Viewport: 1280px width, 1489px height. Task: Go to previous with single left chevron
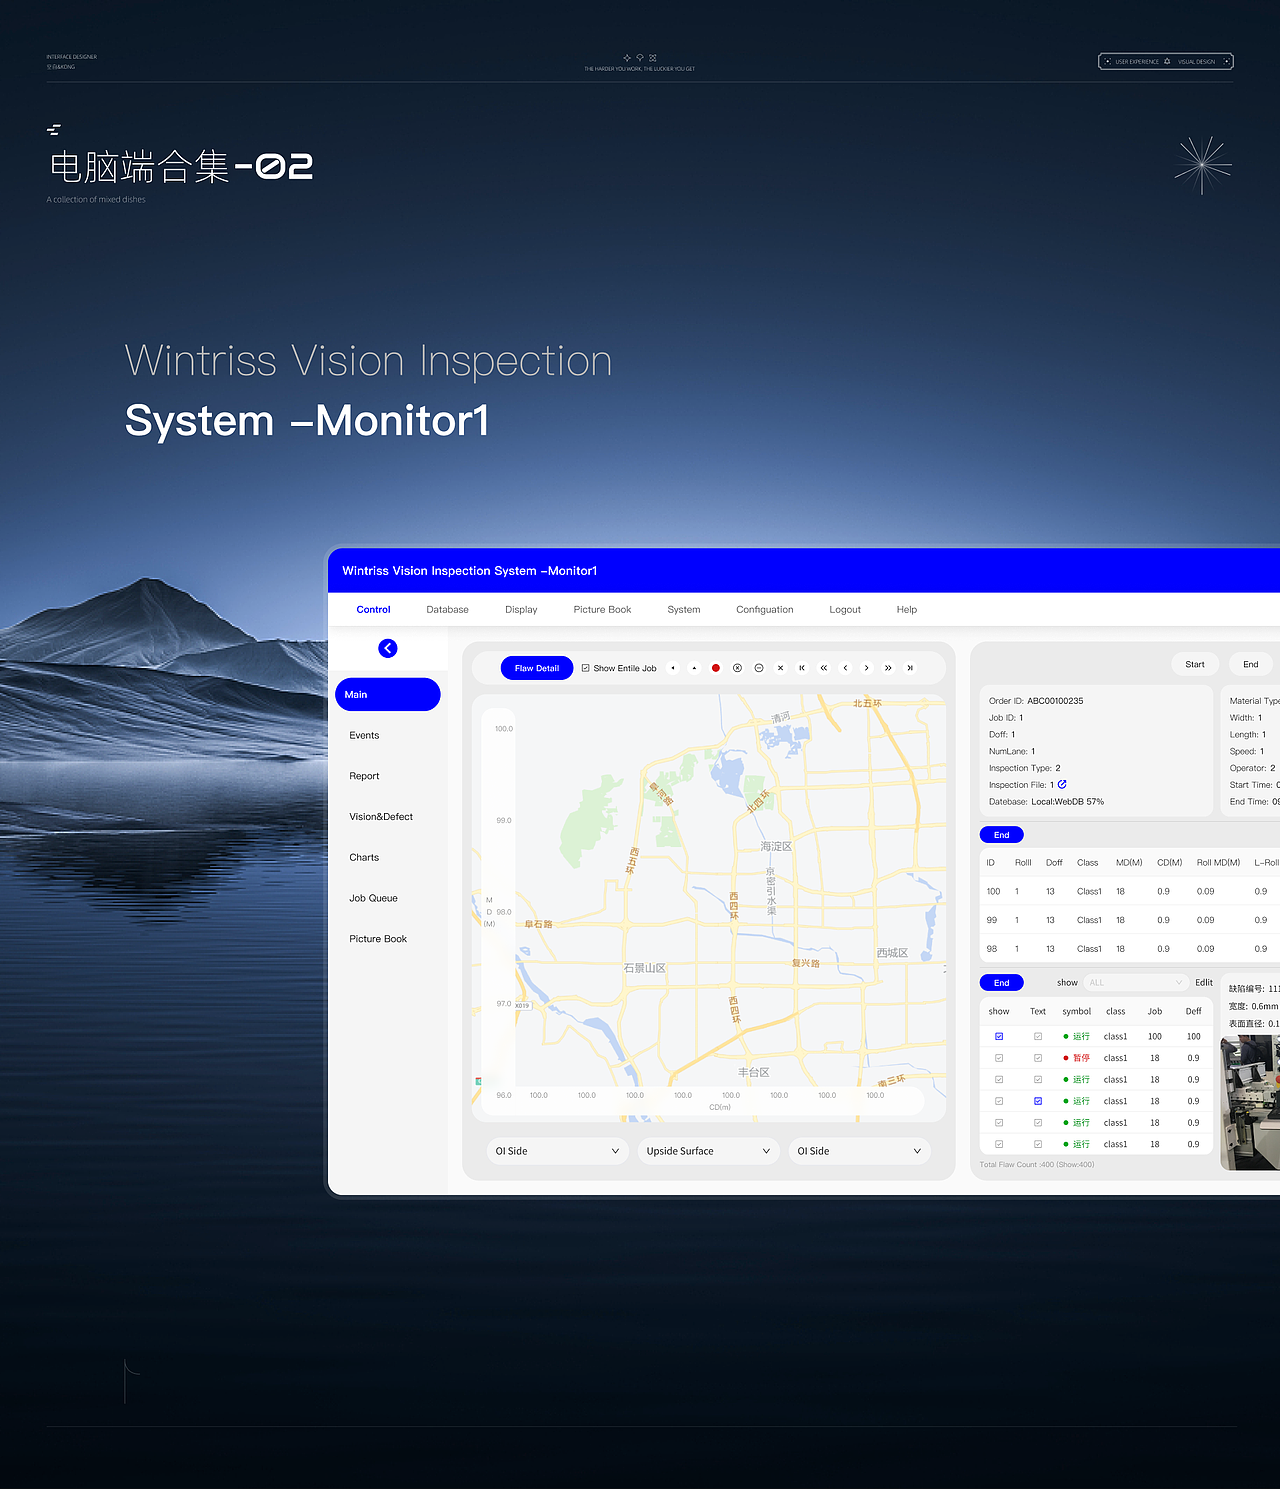pos(845,668)
